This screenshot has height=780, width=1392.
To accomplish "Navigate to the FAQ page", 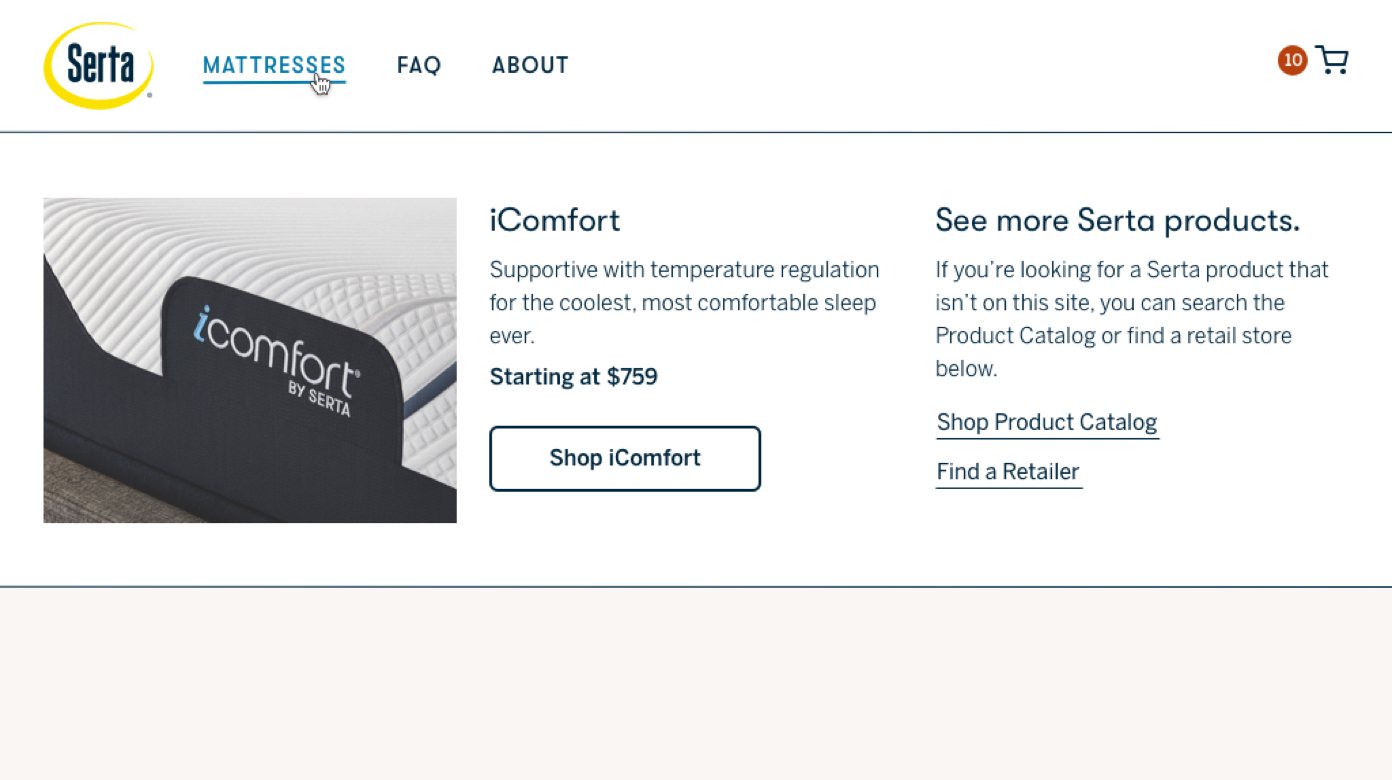I will [x=419, y=65].
